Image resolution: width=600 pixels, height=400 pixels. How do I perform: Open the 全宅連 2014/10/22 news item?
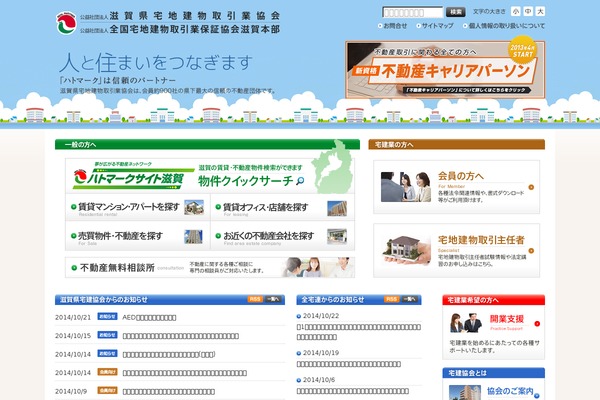(359, 332)
